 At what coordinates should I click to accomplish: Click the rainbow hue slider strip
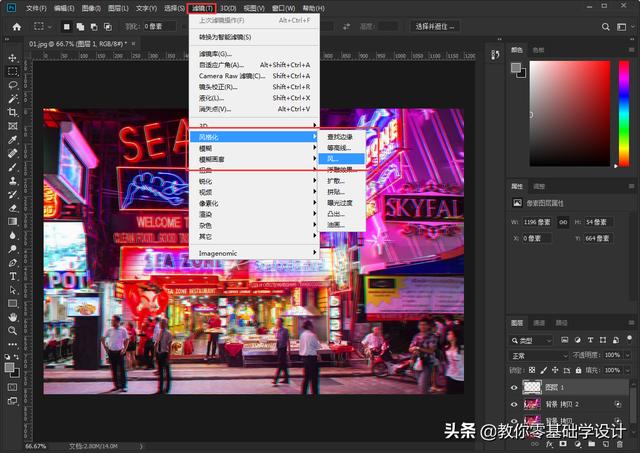(x=624, y=113)
